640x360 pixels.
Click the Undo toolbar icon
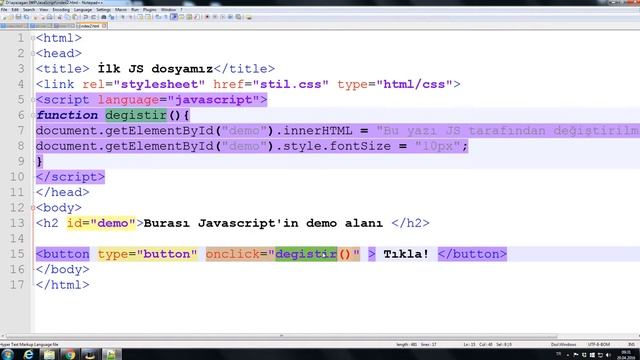click(x=85, y=17)
